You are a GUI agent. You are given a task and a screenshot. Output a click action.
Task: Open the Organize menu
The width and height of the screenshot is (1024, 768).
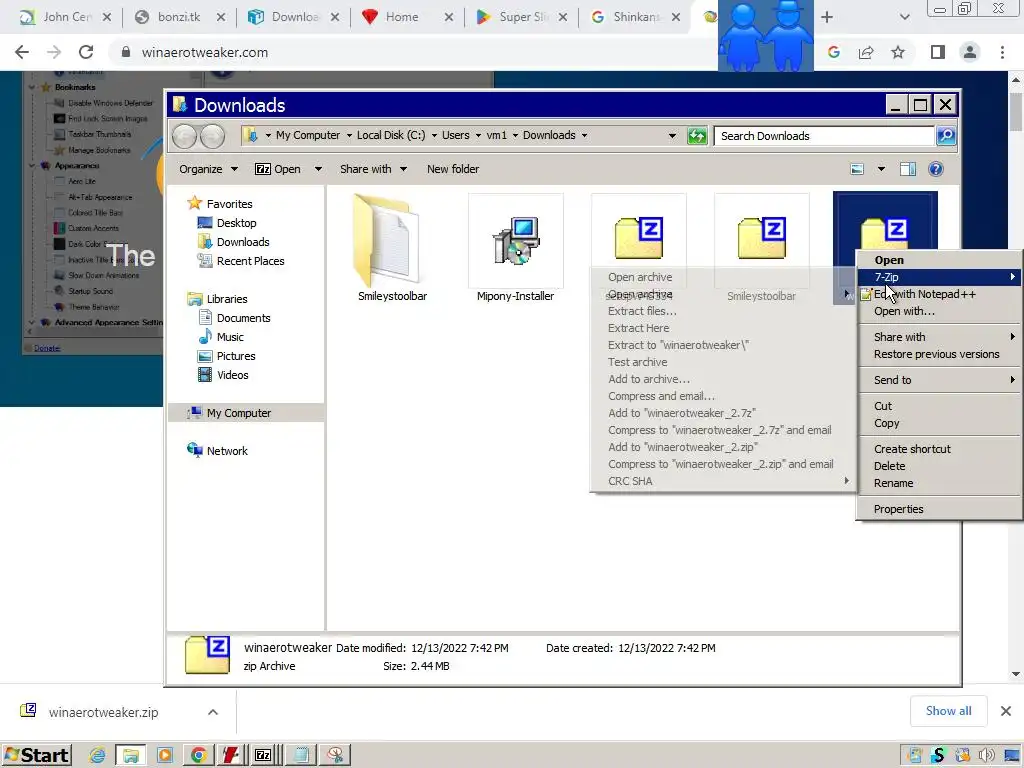208,169
